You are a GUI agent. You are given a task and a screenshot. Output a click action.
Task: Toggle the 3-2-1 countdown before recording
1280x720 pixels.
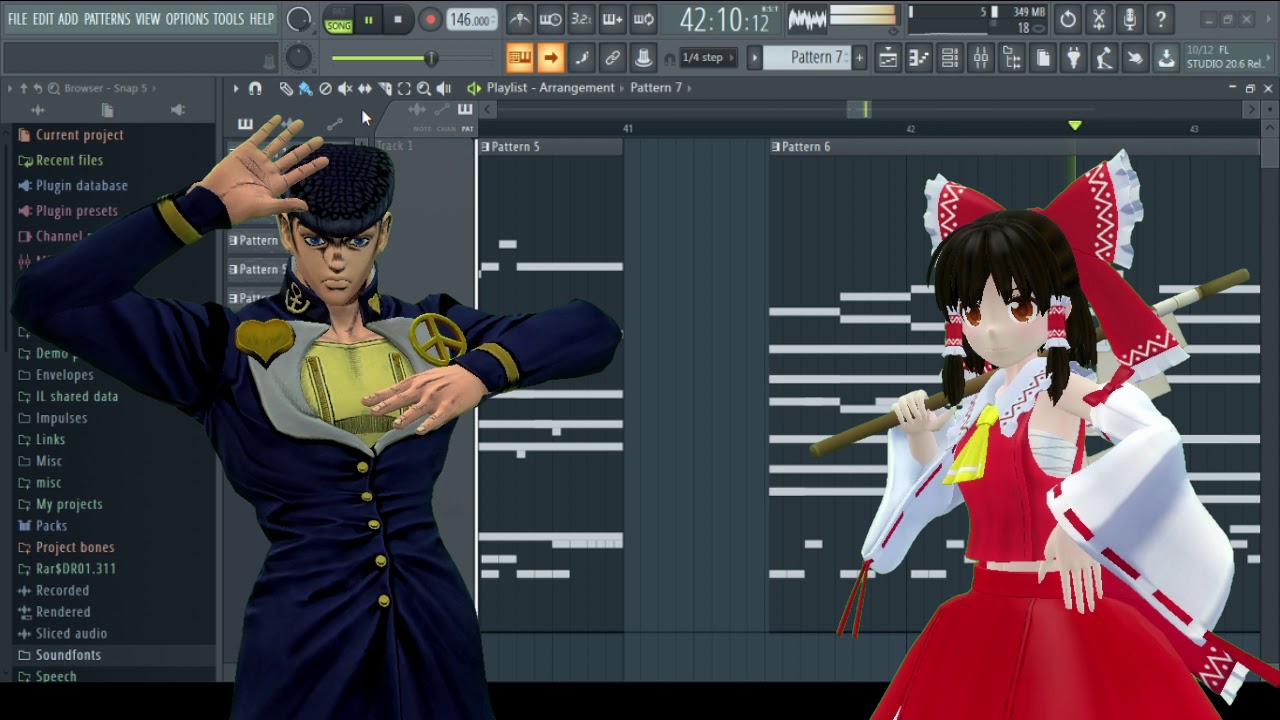coord(581,19)
